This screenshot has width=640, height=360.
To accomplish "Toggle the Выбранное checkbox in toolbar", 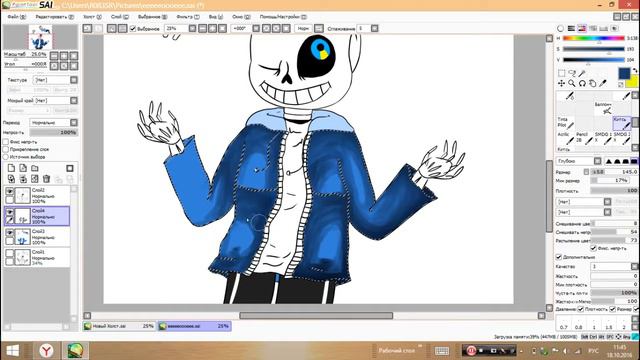I will point(133,29).
